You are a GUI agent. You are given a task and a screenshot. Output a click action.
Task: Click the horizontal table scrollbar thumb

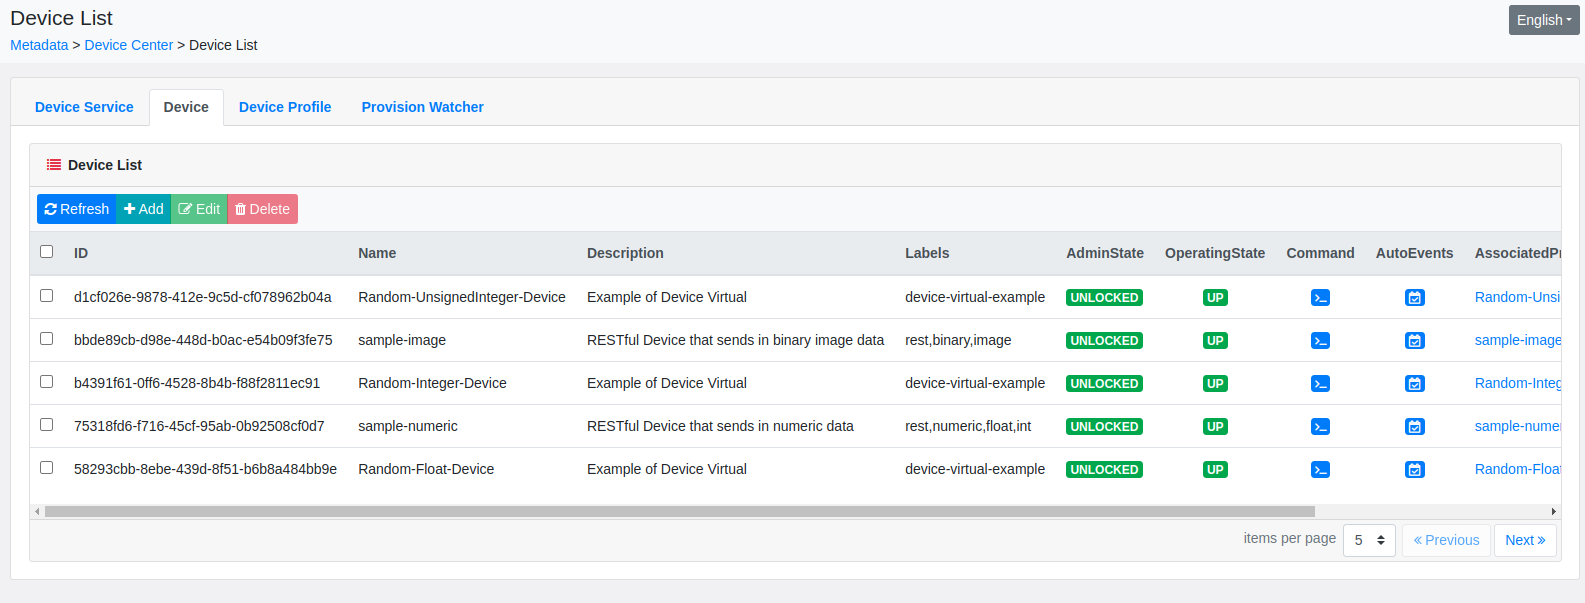(680, 512)
